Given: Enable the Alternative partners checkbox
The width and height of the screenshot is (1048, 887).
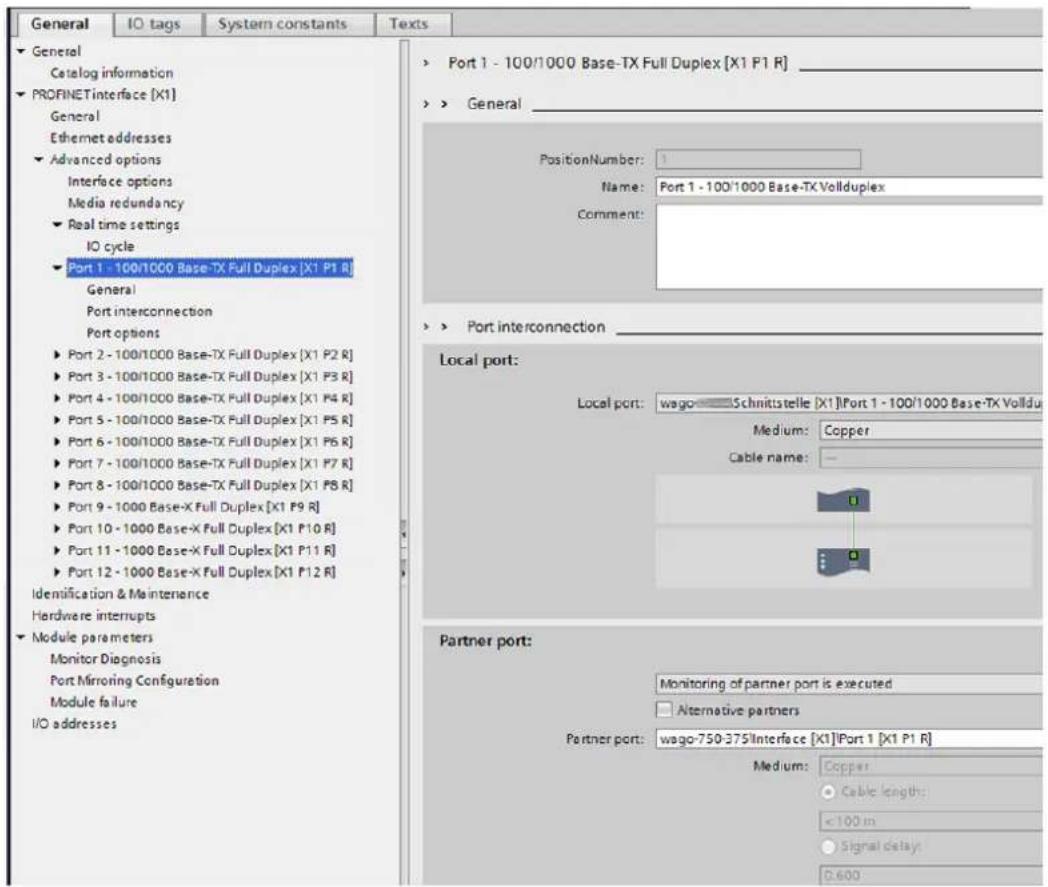Looking at the screenshot, I should click(664, 710).
